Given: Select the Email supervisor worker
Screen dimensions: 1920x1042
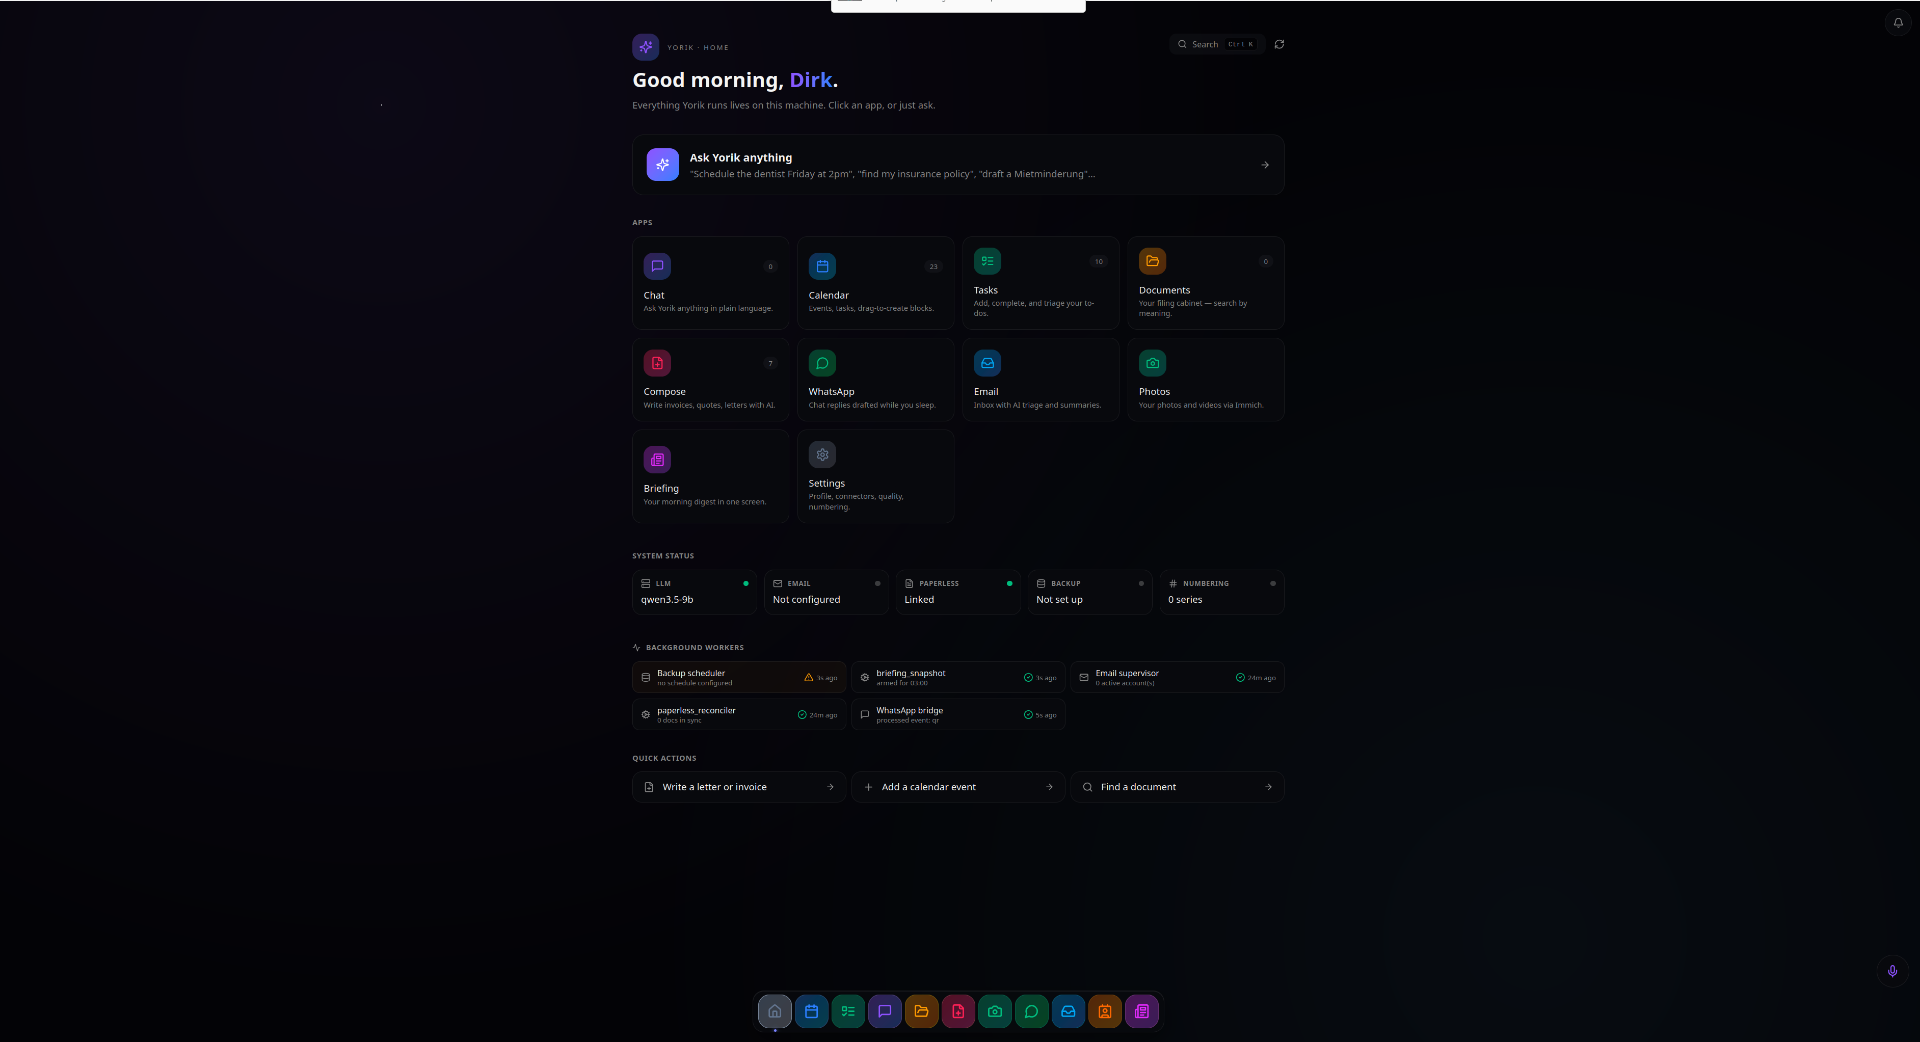Looking at the screenshot, I should pyautogui.click(x=1177, y=677).
